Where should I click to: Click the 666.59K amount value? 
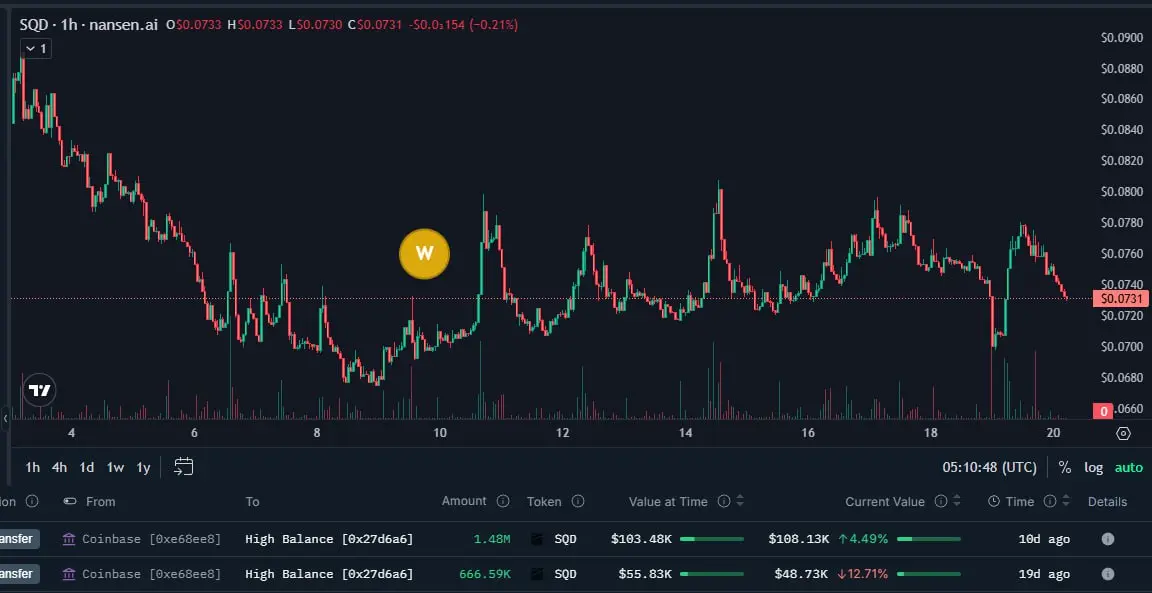(485, 574)
